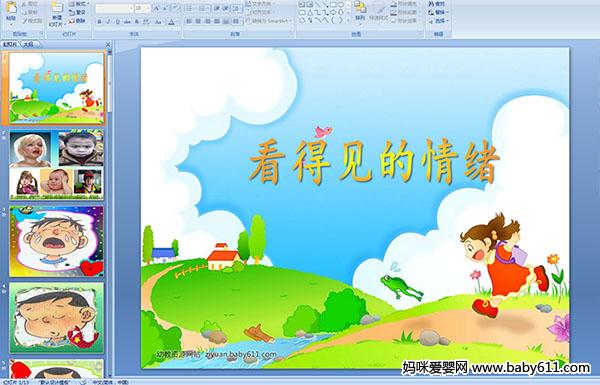600x385 pixels.
Task: Select the crying cartoon boy slide thumbnail
Action: coord(56,241)
